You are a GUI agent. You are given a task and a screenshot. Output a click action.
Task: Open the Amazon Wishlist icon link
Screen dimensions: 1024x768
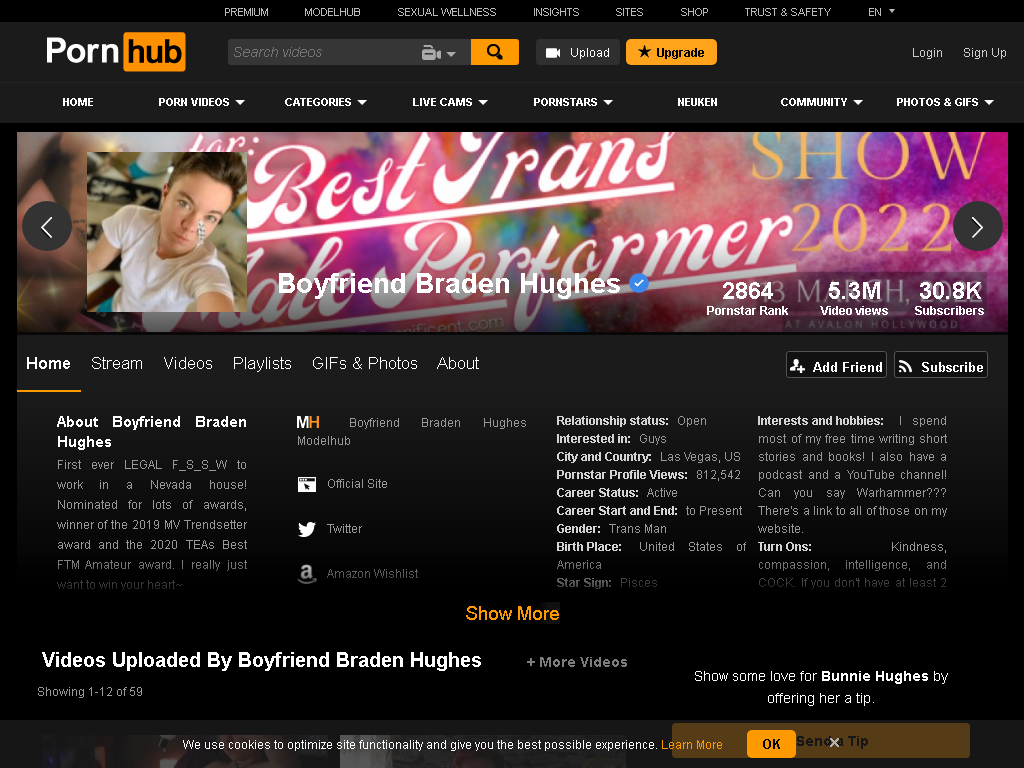click(307, 574)
